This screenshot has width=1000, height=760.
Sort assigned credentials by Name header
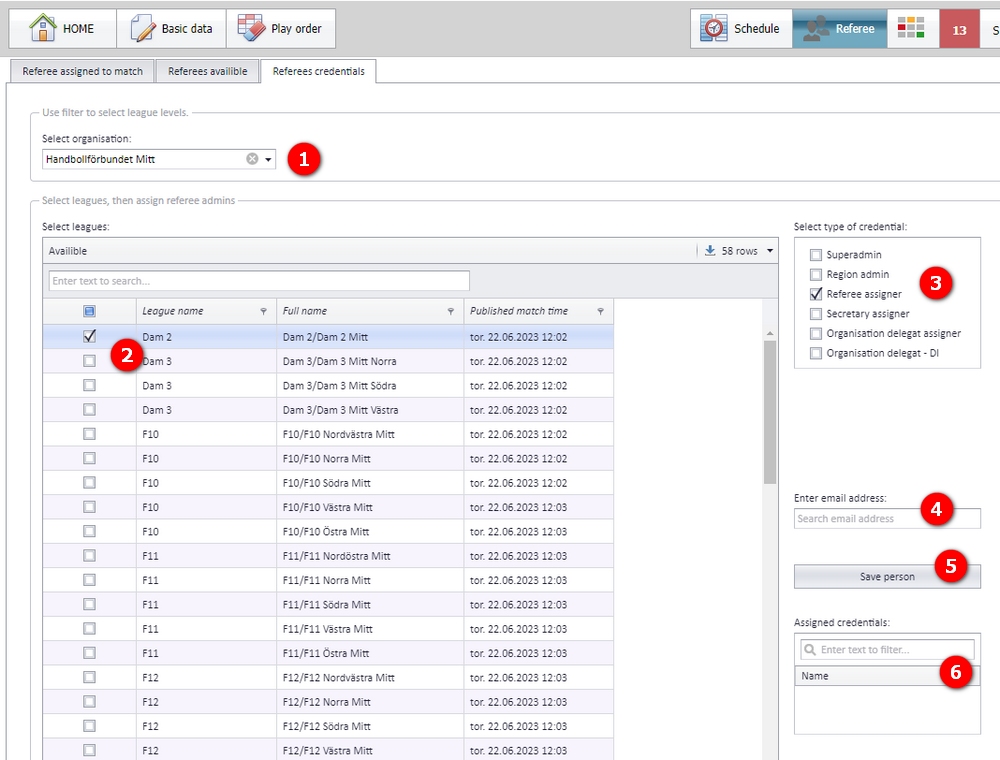887,676
